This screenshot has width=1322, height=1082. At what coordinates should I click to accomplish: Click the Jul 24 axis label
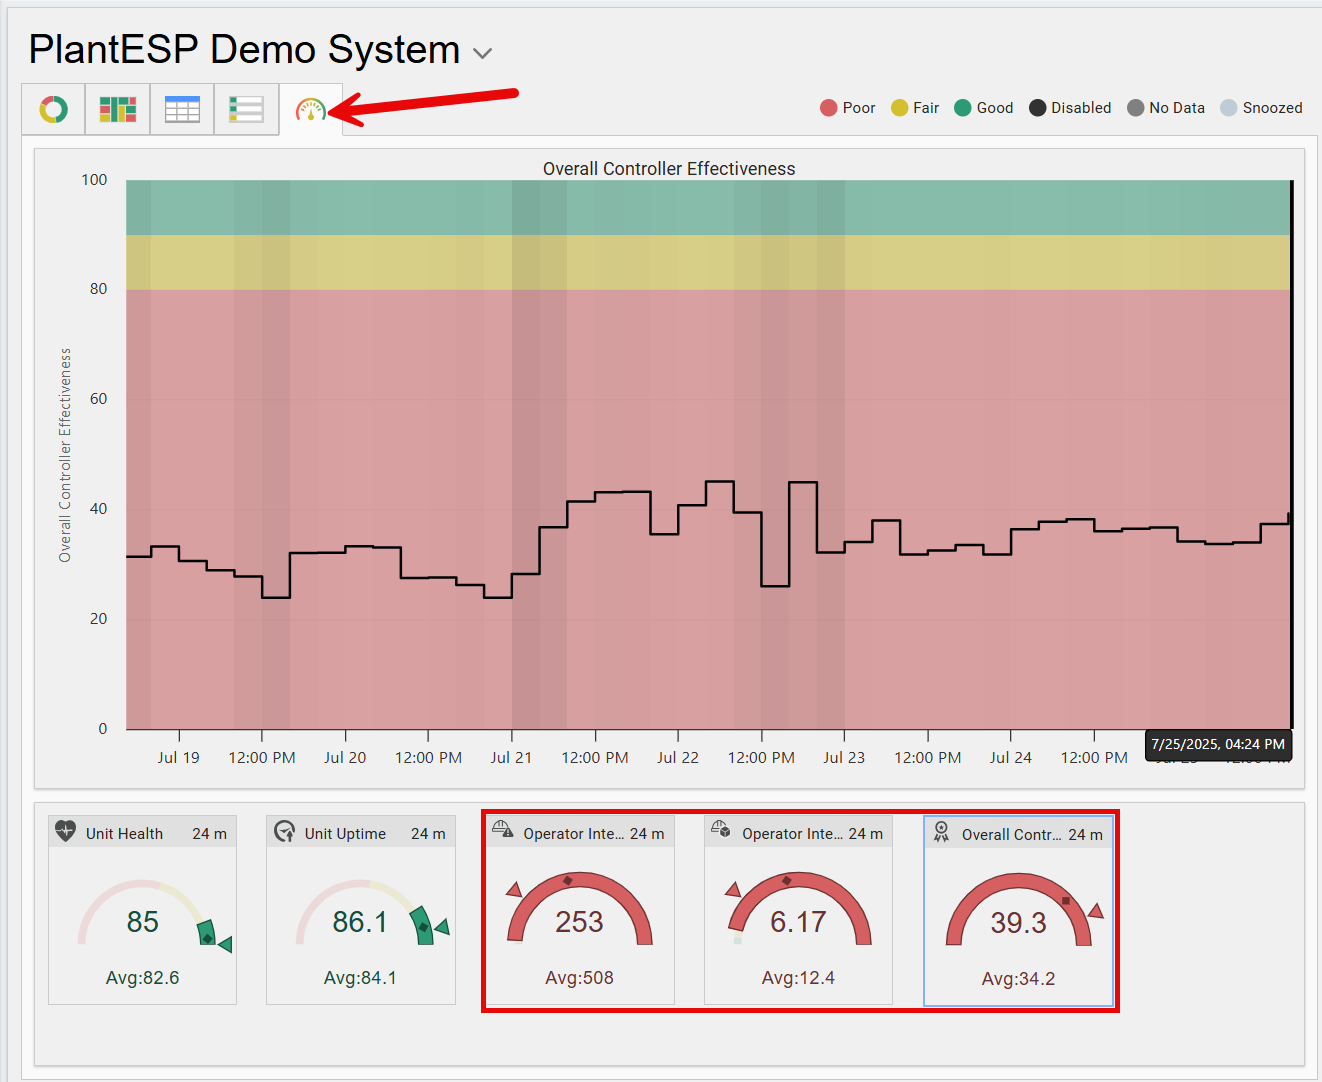point(1010,758)
